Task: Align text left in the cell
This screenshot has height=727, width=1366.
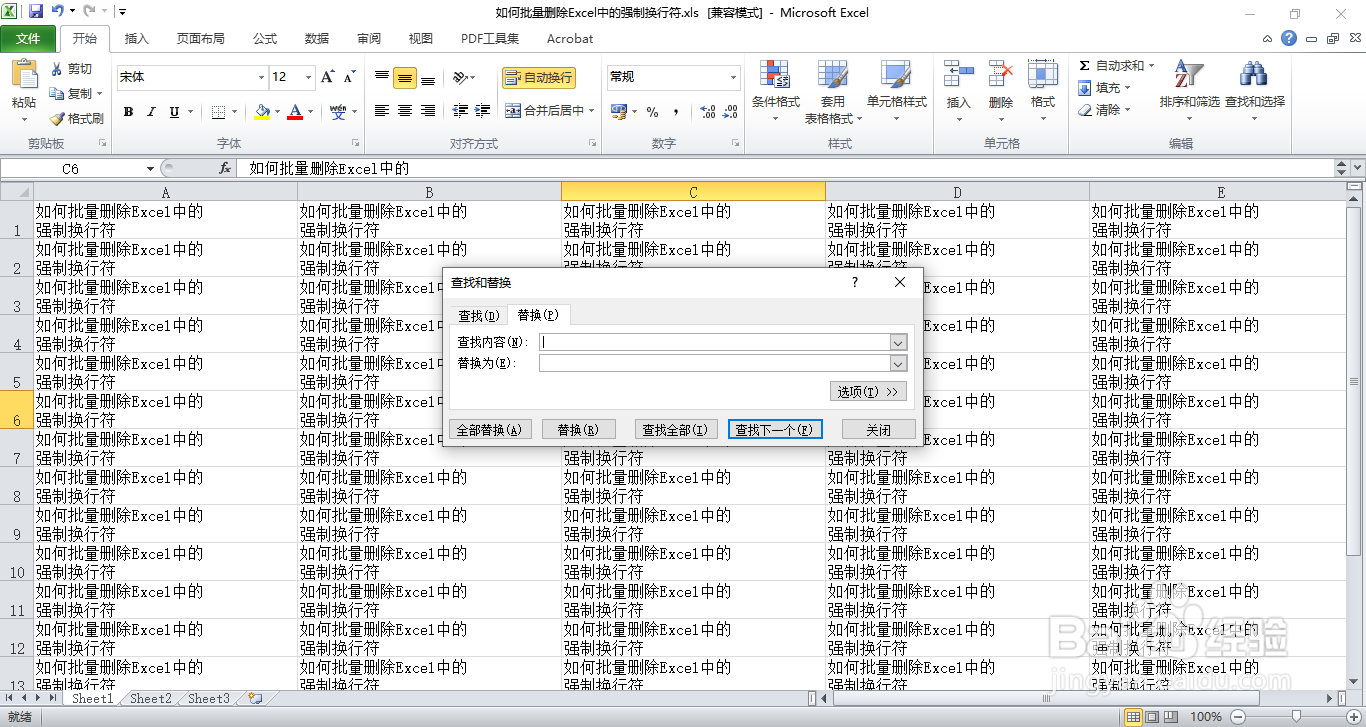Action: tap(382, 111)
